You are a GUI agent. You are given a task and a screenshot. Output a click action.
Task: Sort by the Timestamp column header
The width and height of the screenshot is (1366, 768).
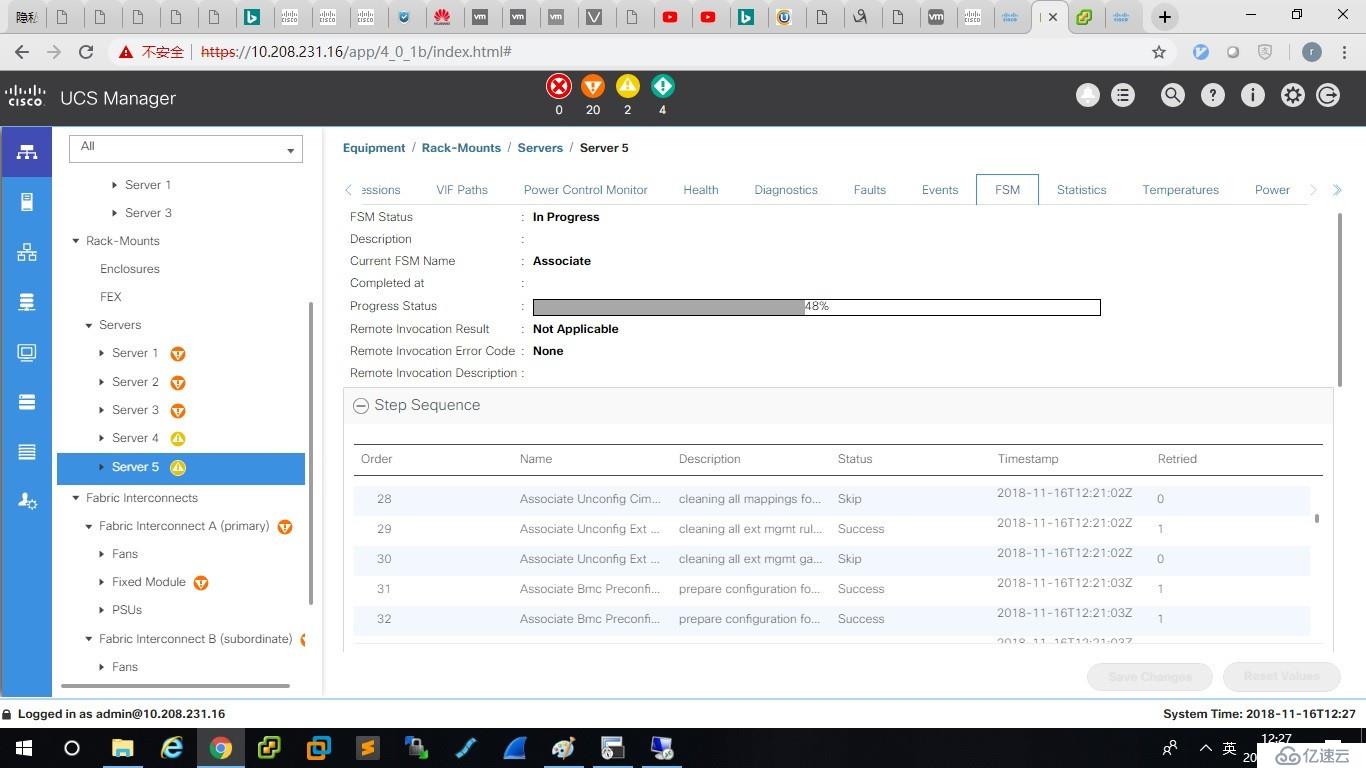[x=1028, y=459]
